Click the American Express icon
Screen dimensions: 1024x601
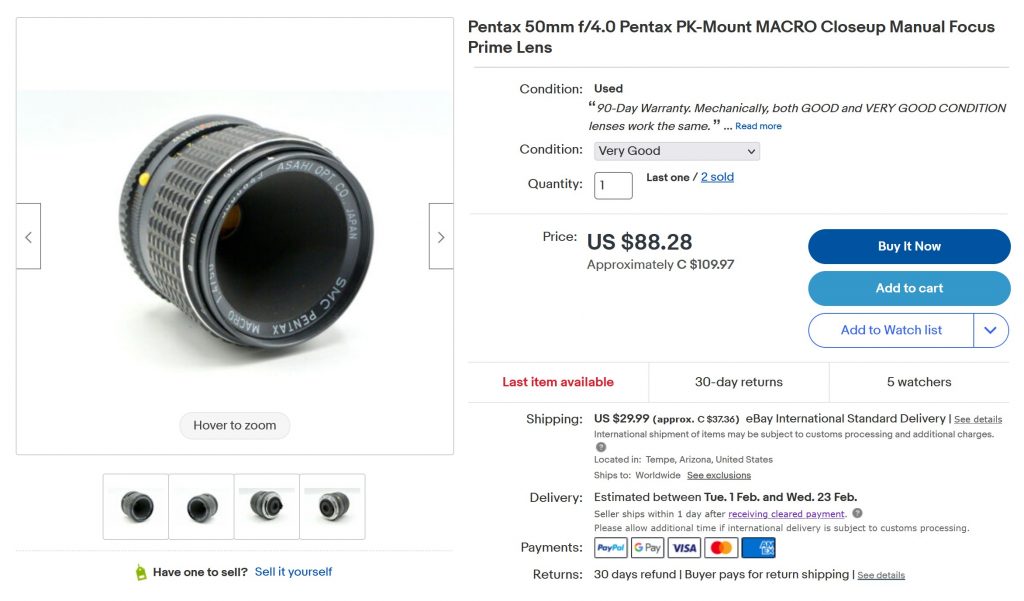point(758,548)
